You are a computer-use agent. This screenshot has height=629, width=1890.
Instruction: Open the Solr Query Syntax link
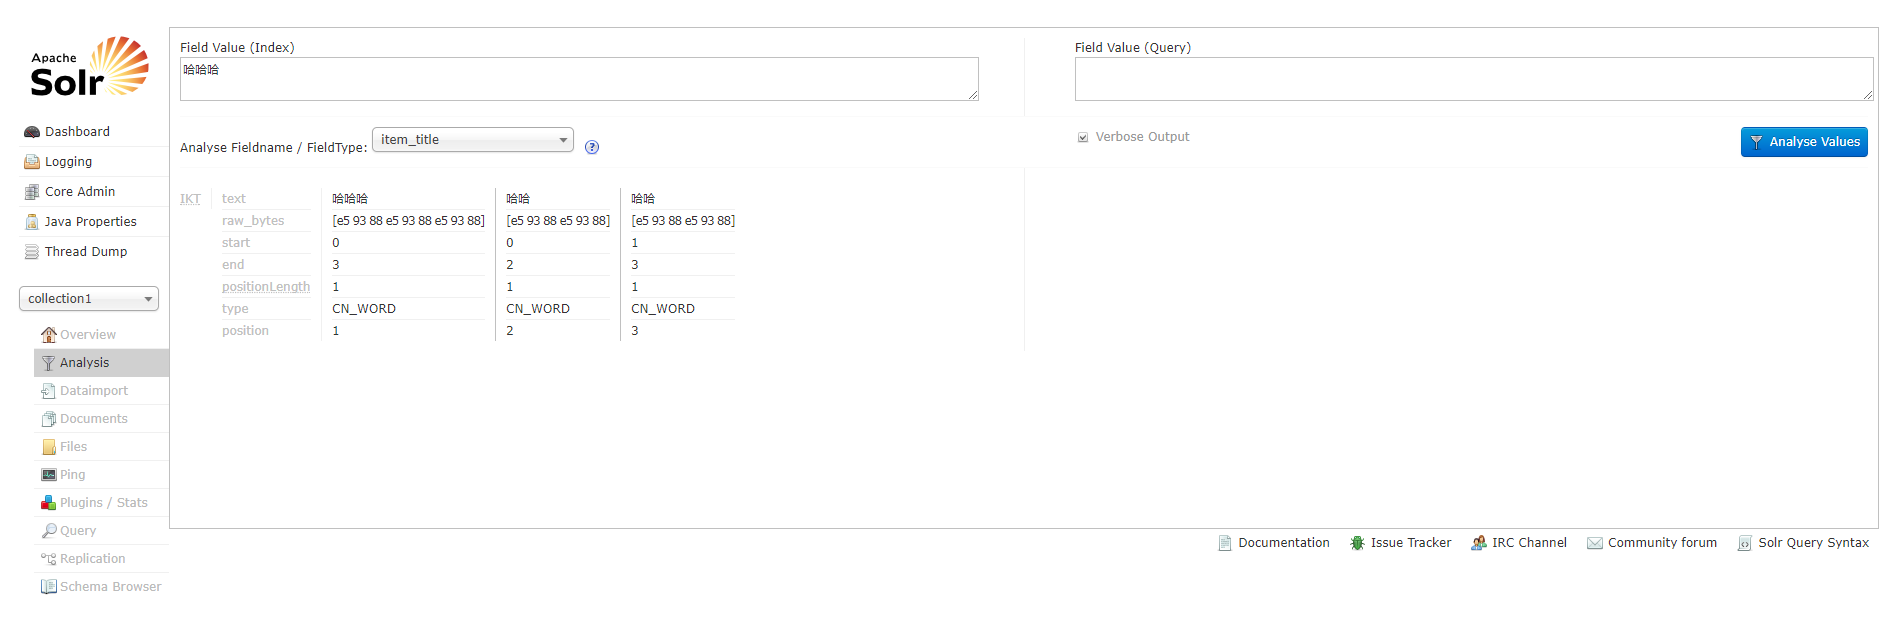[x=1803, y=543]
